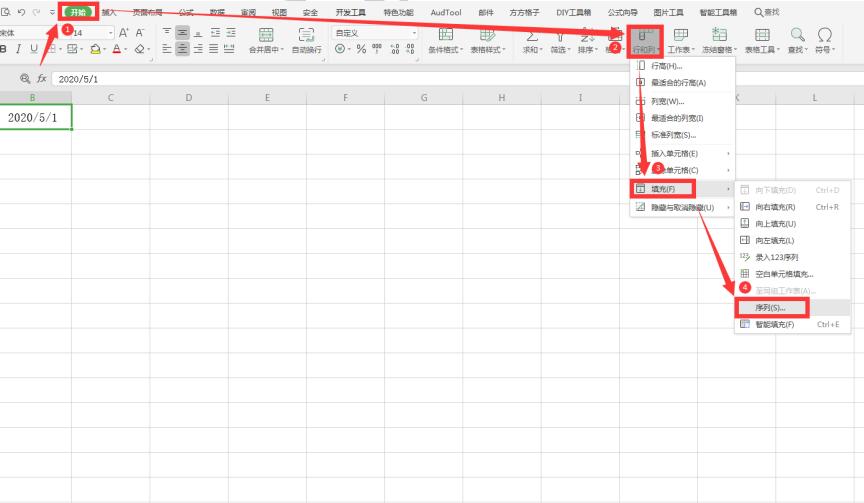Viewport: 864px width, 503px height.
Task: Click the red font color A icon
Action: [116, 49]
